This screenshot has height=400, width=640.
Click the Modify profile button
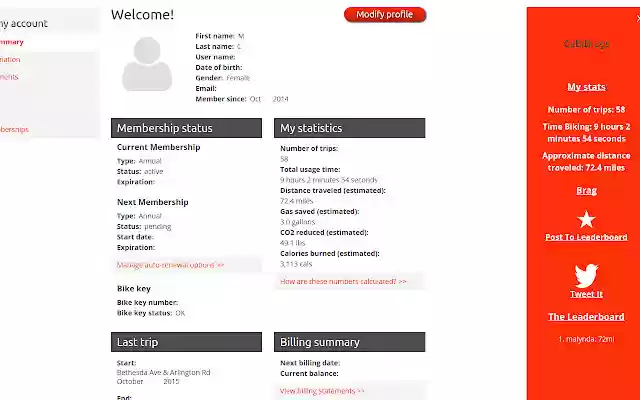(x=385, y=15)
